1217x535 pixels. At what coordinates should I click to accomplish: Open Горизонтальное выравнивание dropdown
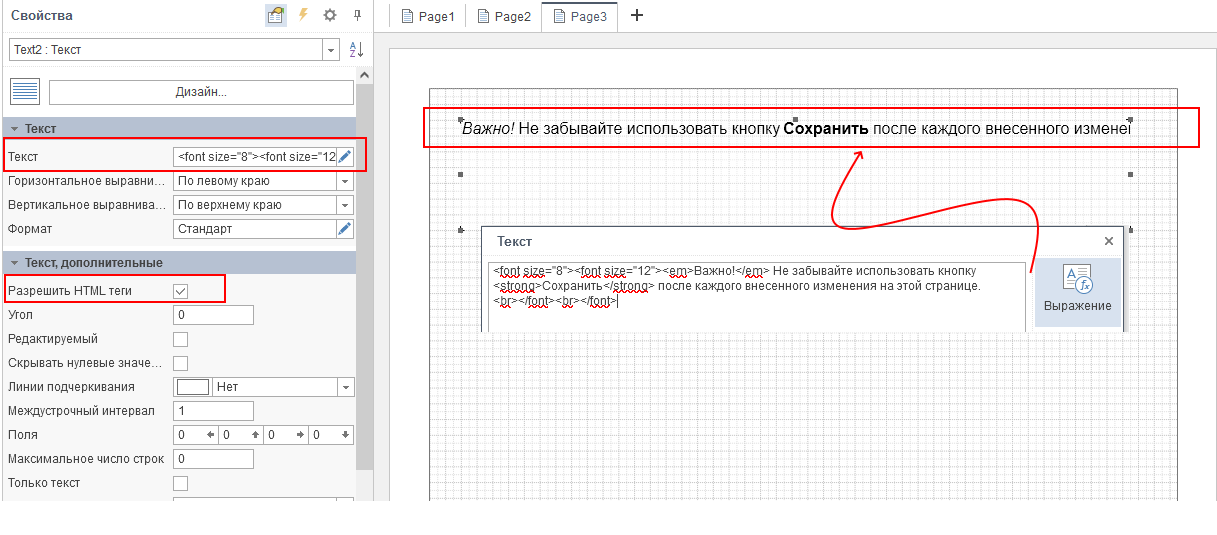coord(345,181)
